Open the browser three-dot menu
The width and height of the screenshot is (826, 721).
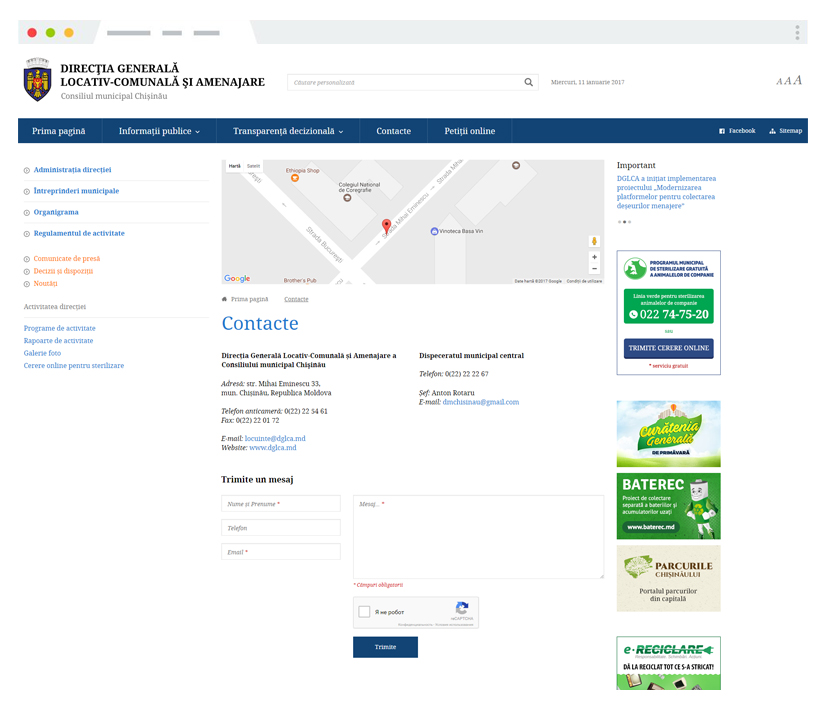(797, 32)
